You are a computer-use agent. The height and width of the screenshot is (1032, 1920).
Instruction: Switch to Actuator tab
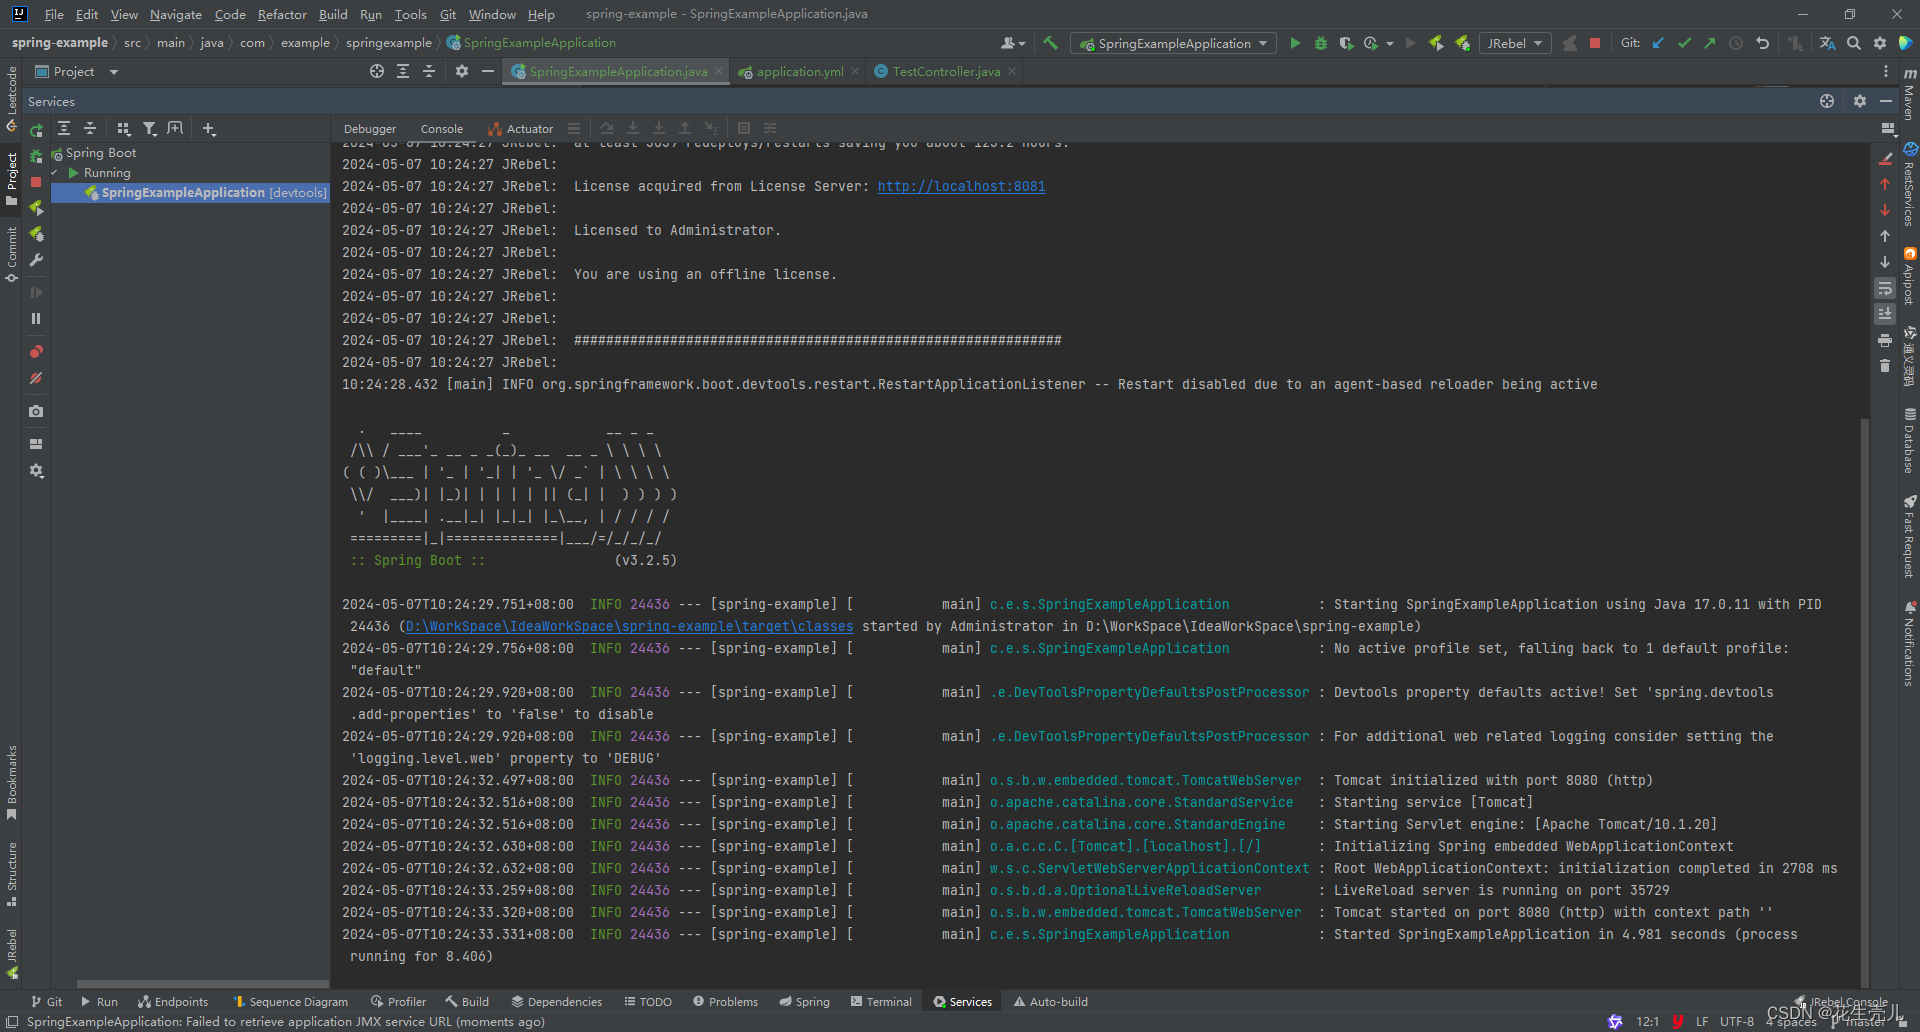pyautogui.click(x=521, y=129)
